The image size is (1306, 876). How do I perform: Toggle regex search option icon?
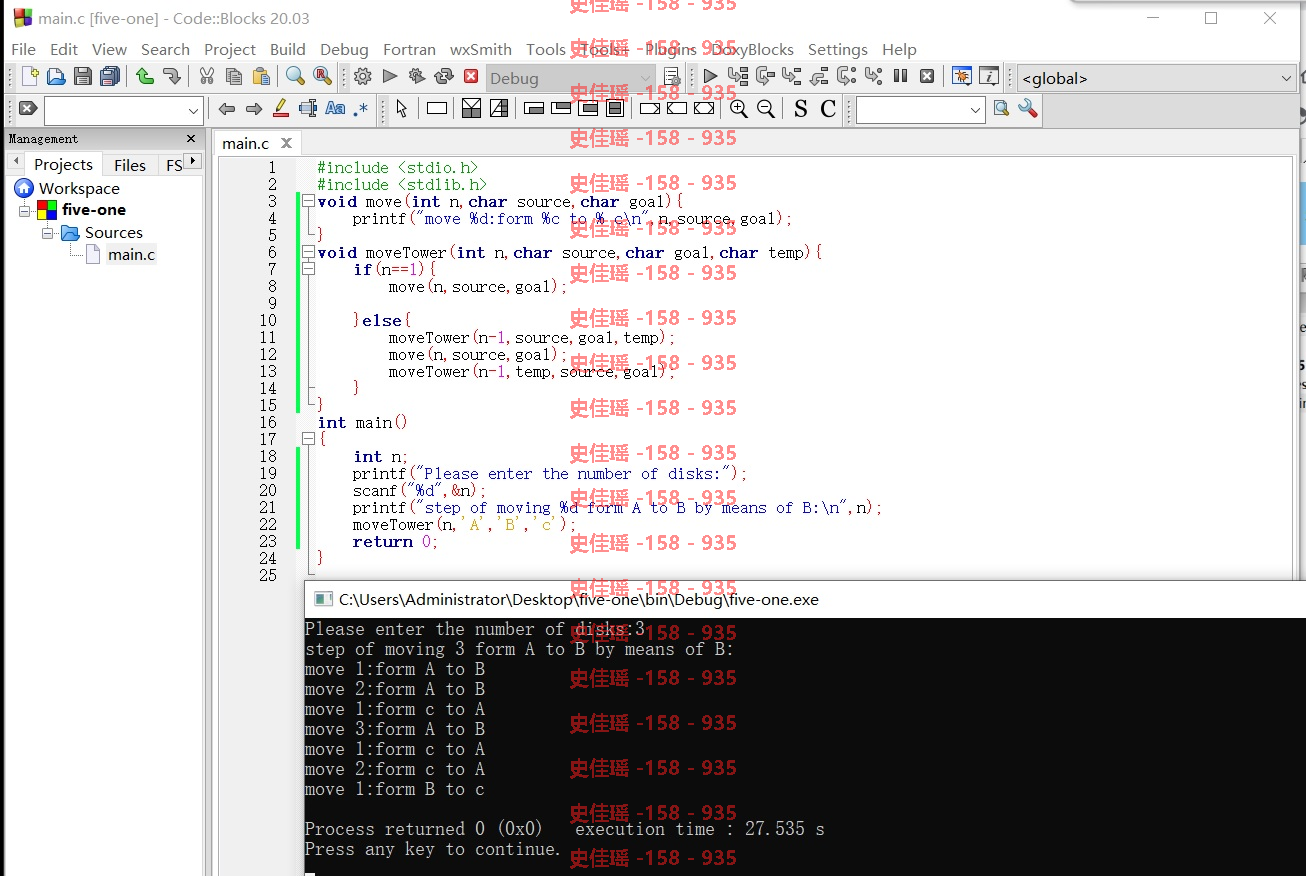[x=361, y=109]
